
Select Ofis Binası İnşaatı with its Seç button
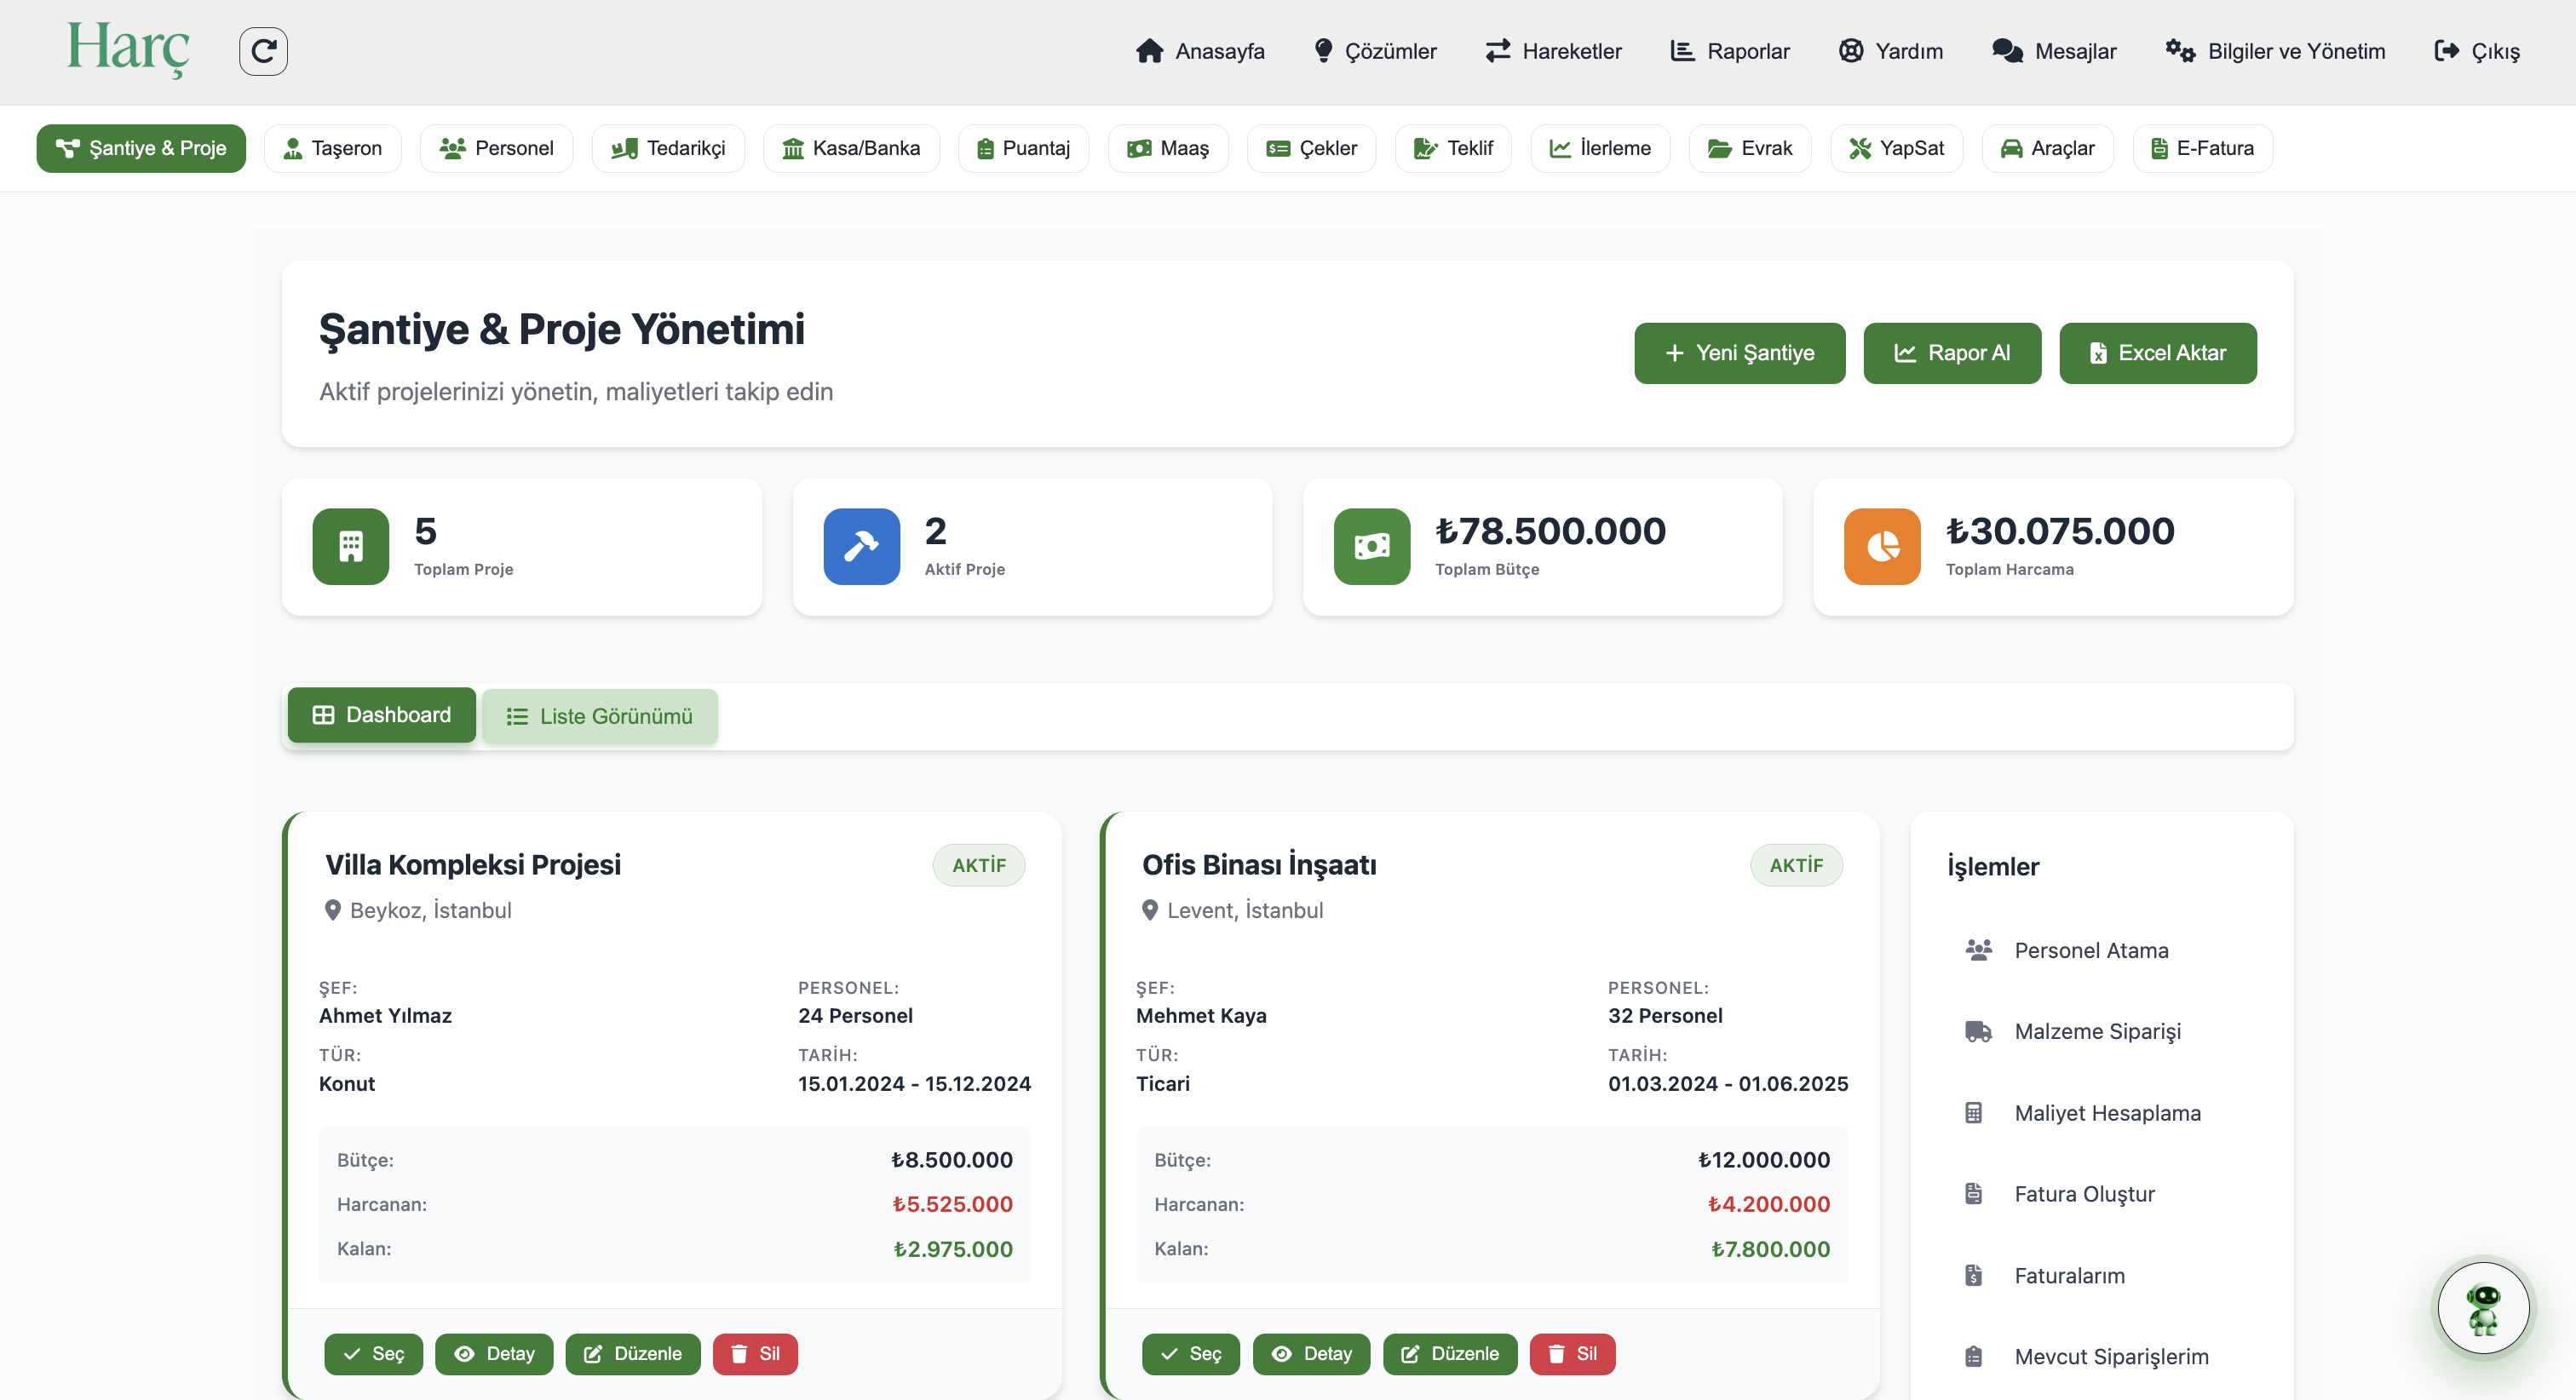coord(1190,1354)
